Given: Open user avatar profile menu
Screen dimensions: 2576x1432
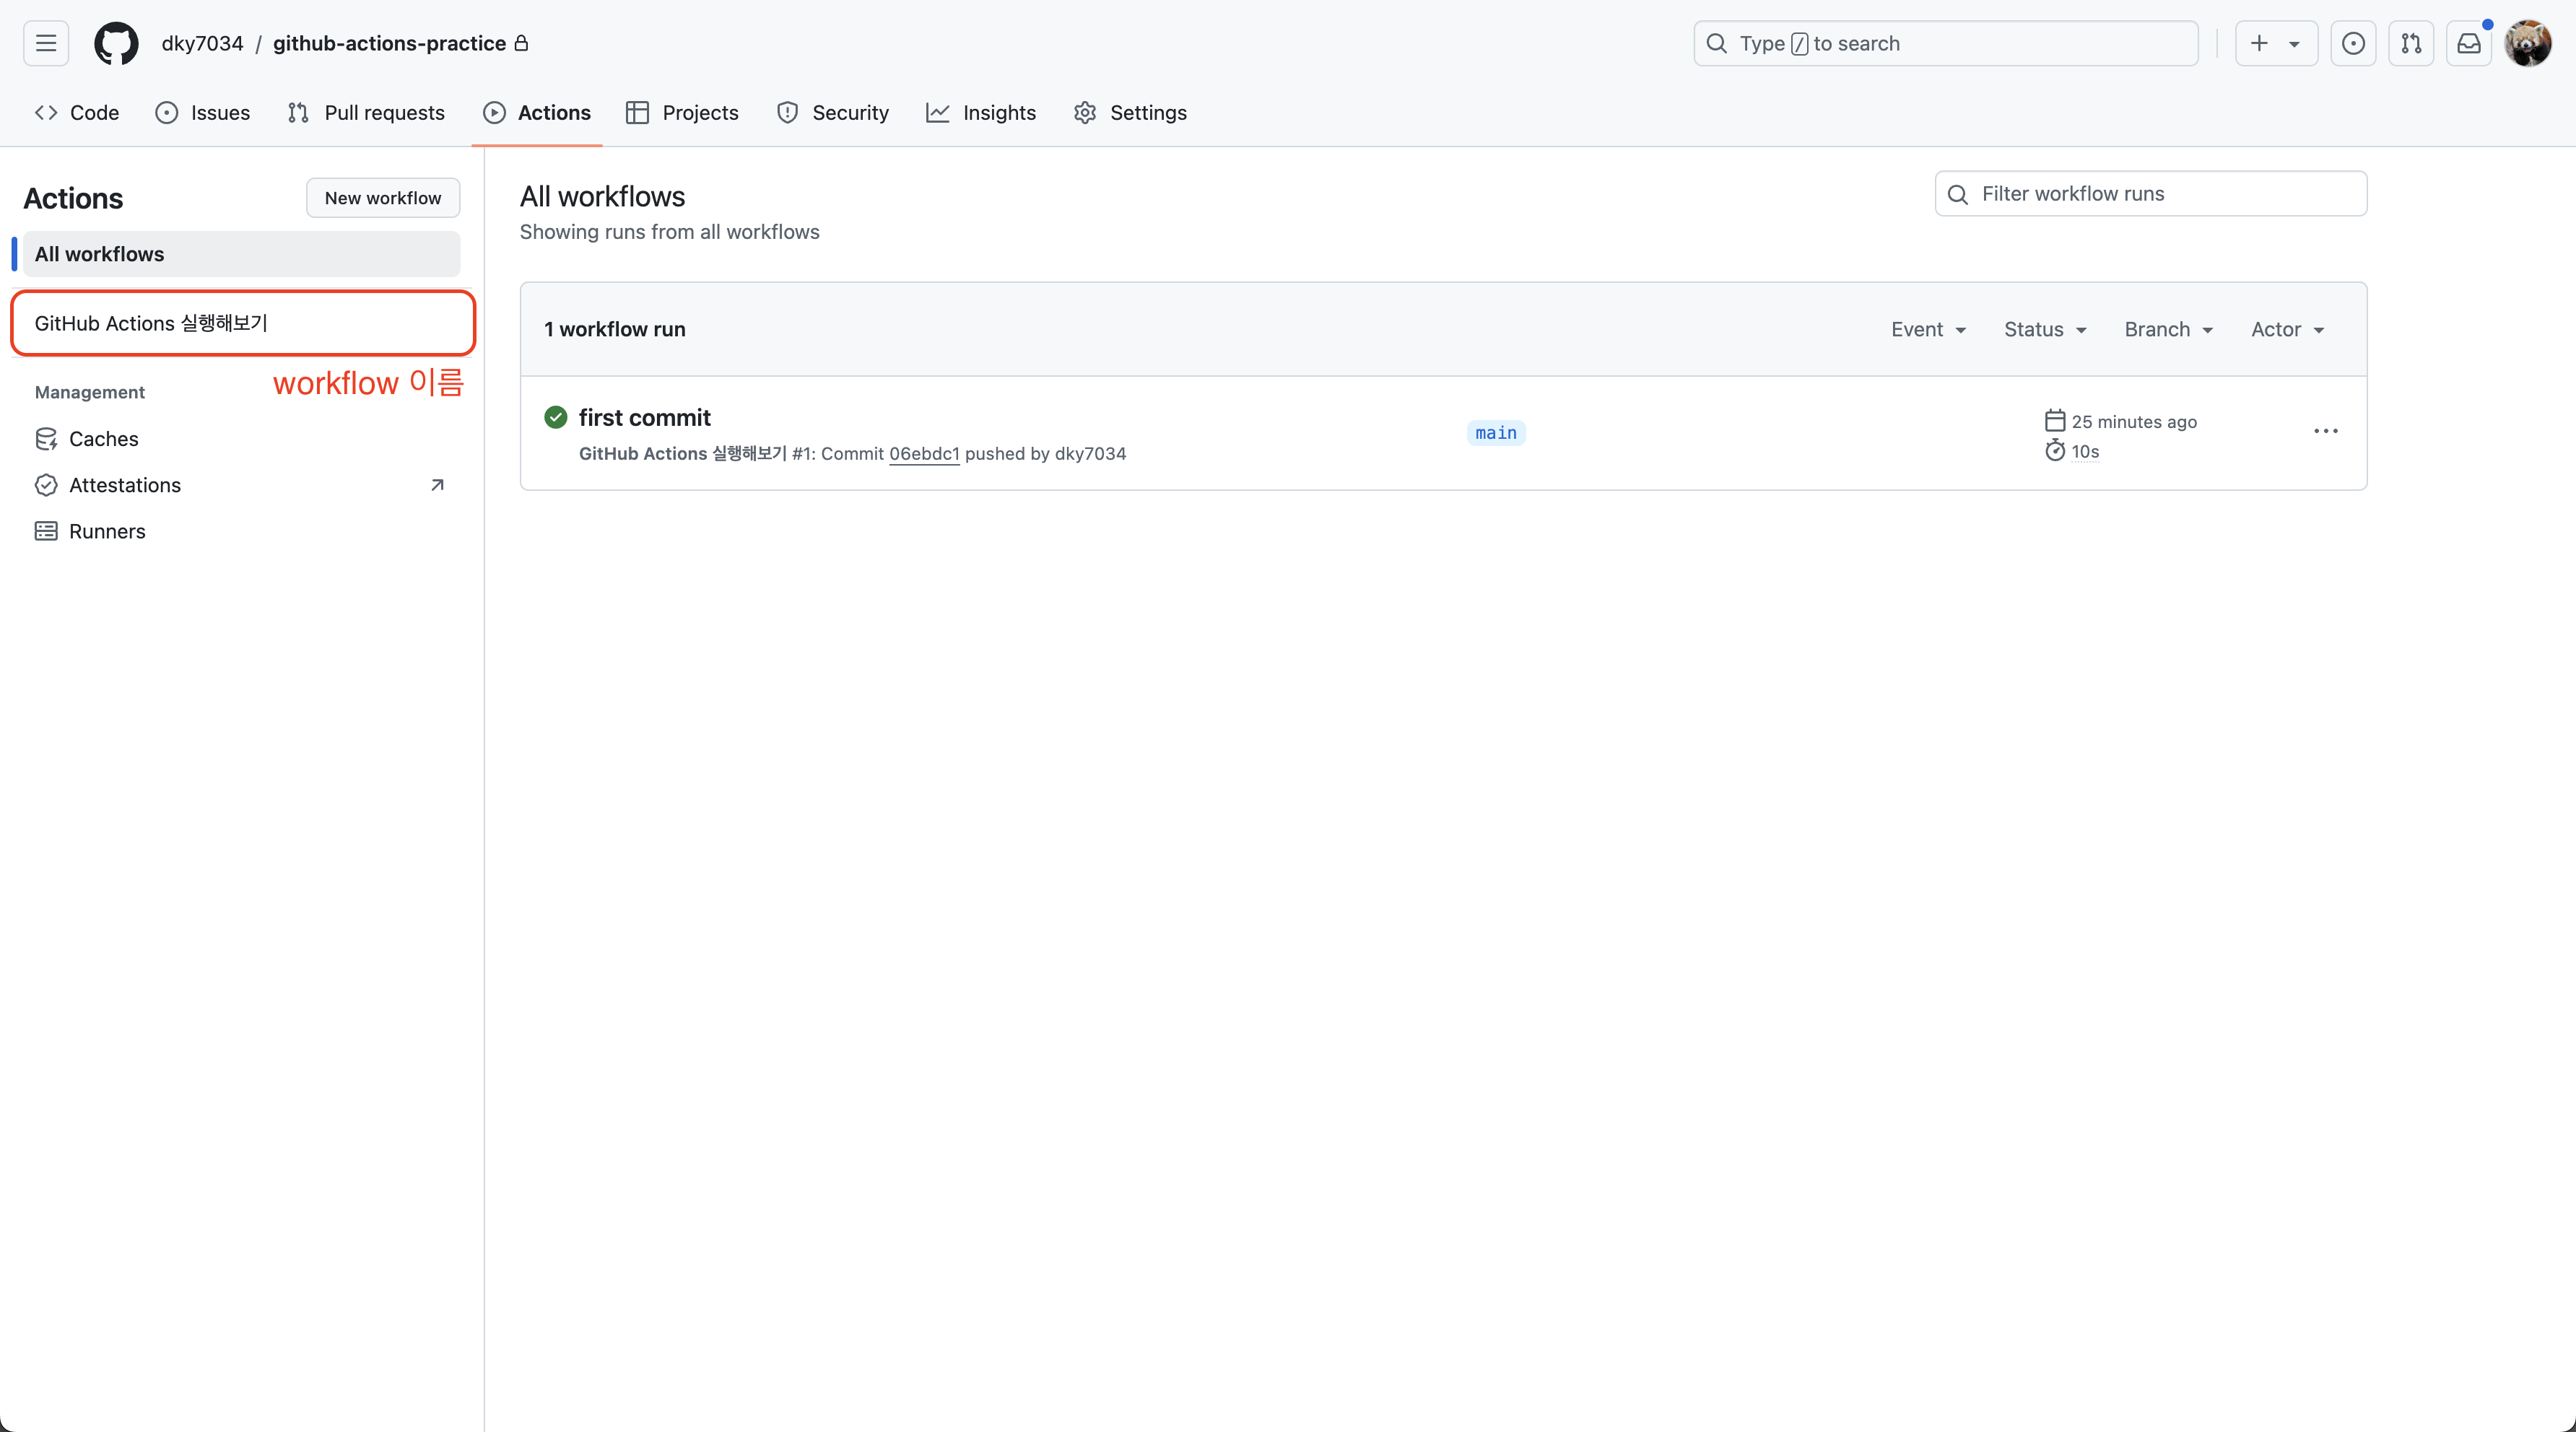Looking at the screenshot, I should (2527, 43).
